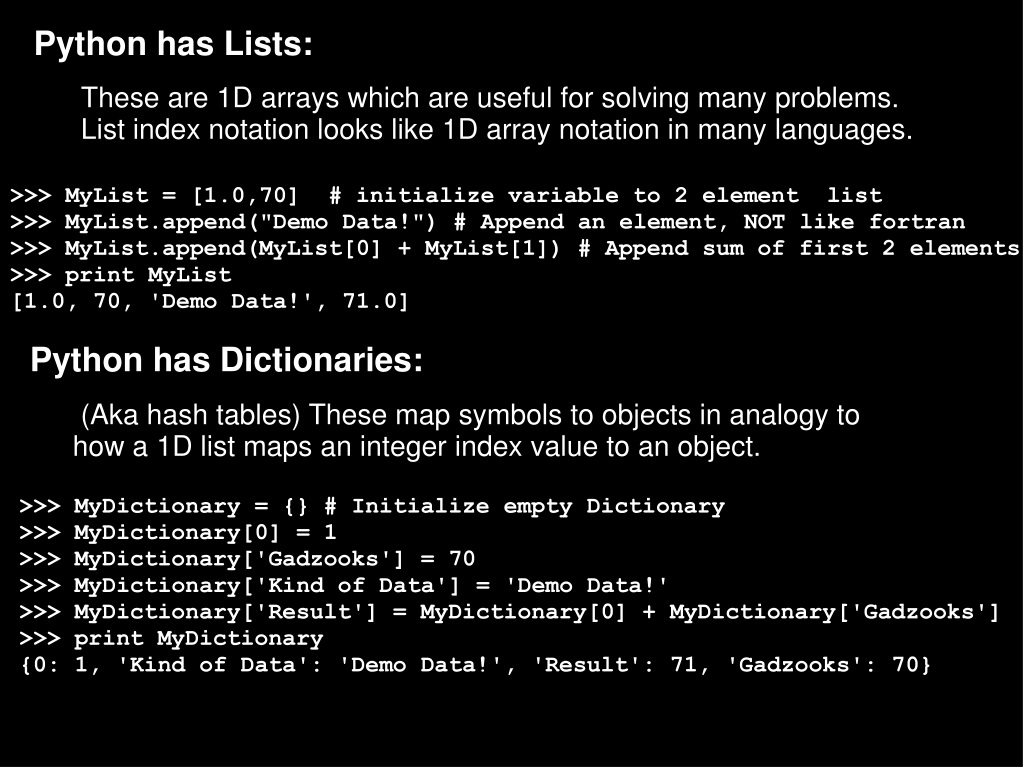Click the code line MyList.append("Demo Data!")
Screen dimensions: 1023x767
click(487, 222)
